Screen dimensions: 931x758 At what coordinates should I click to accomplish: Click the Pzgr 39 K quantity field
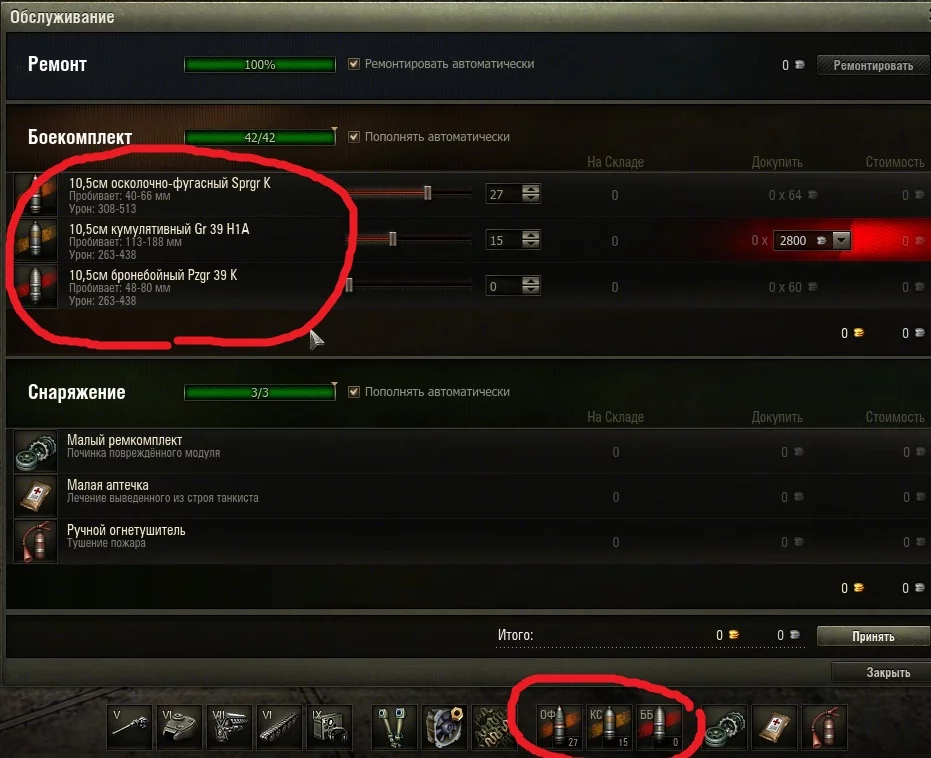coord(504,286)
